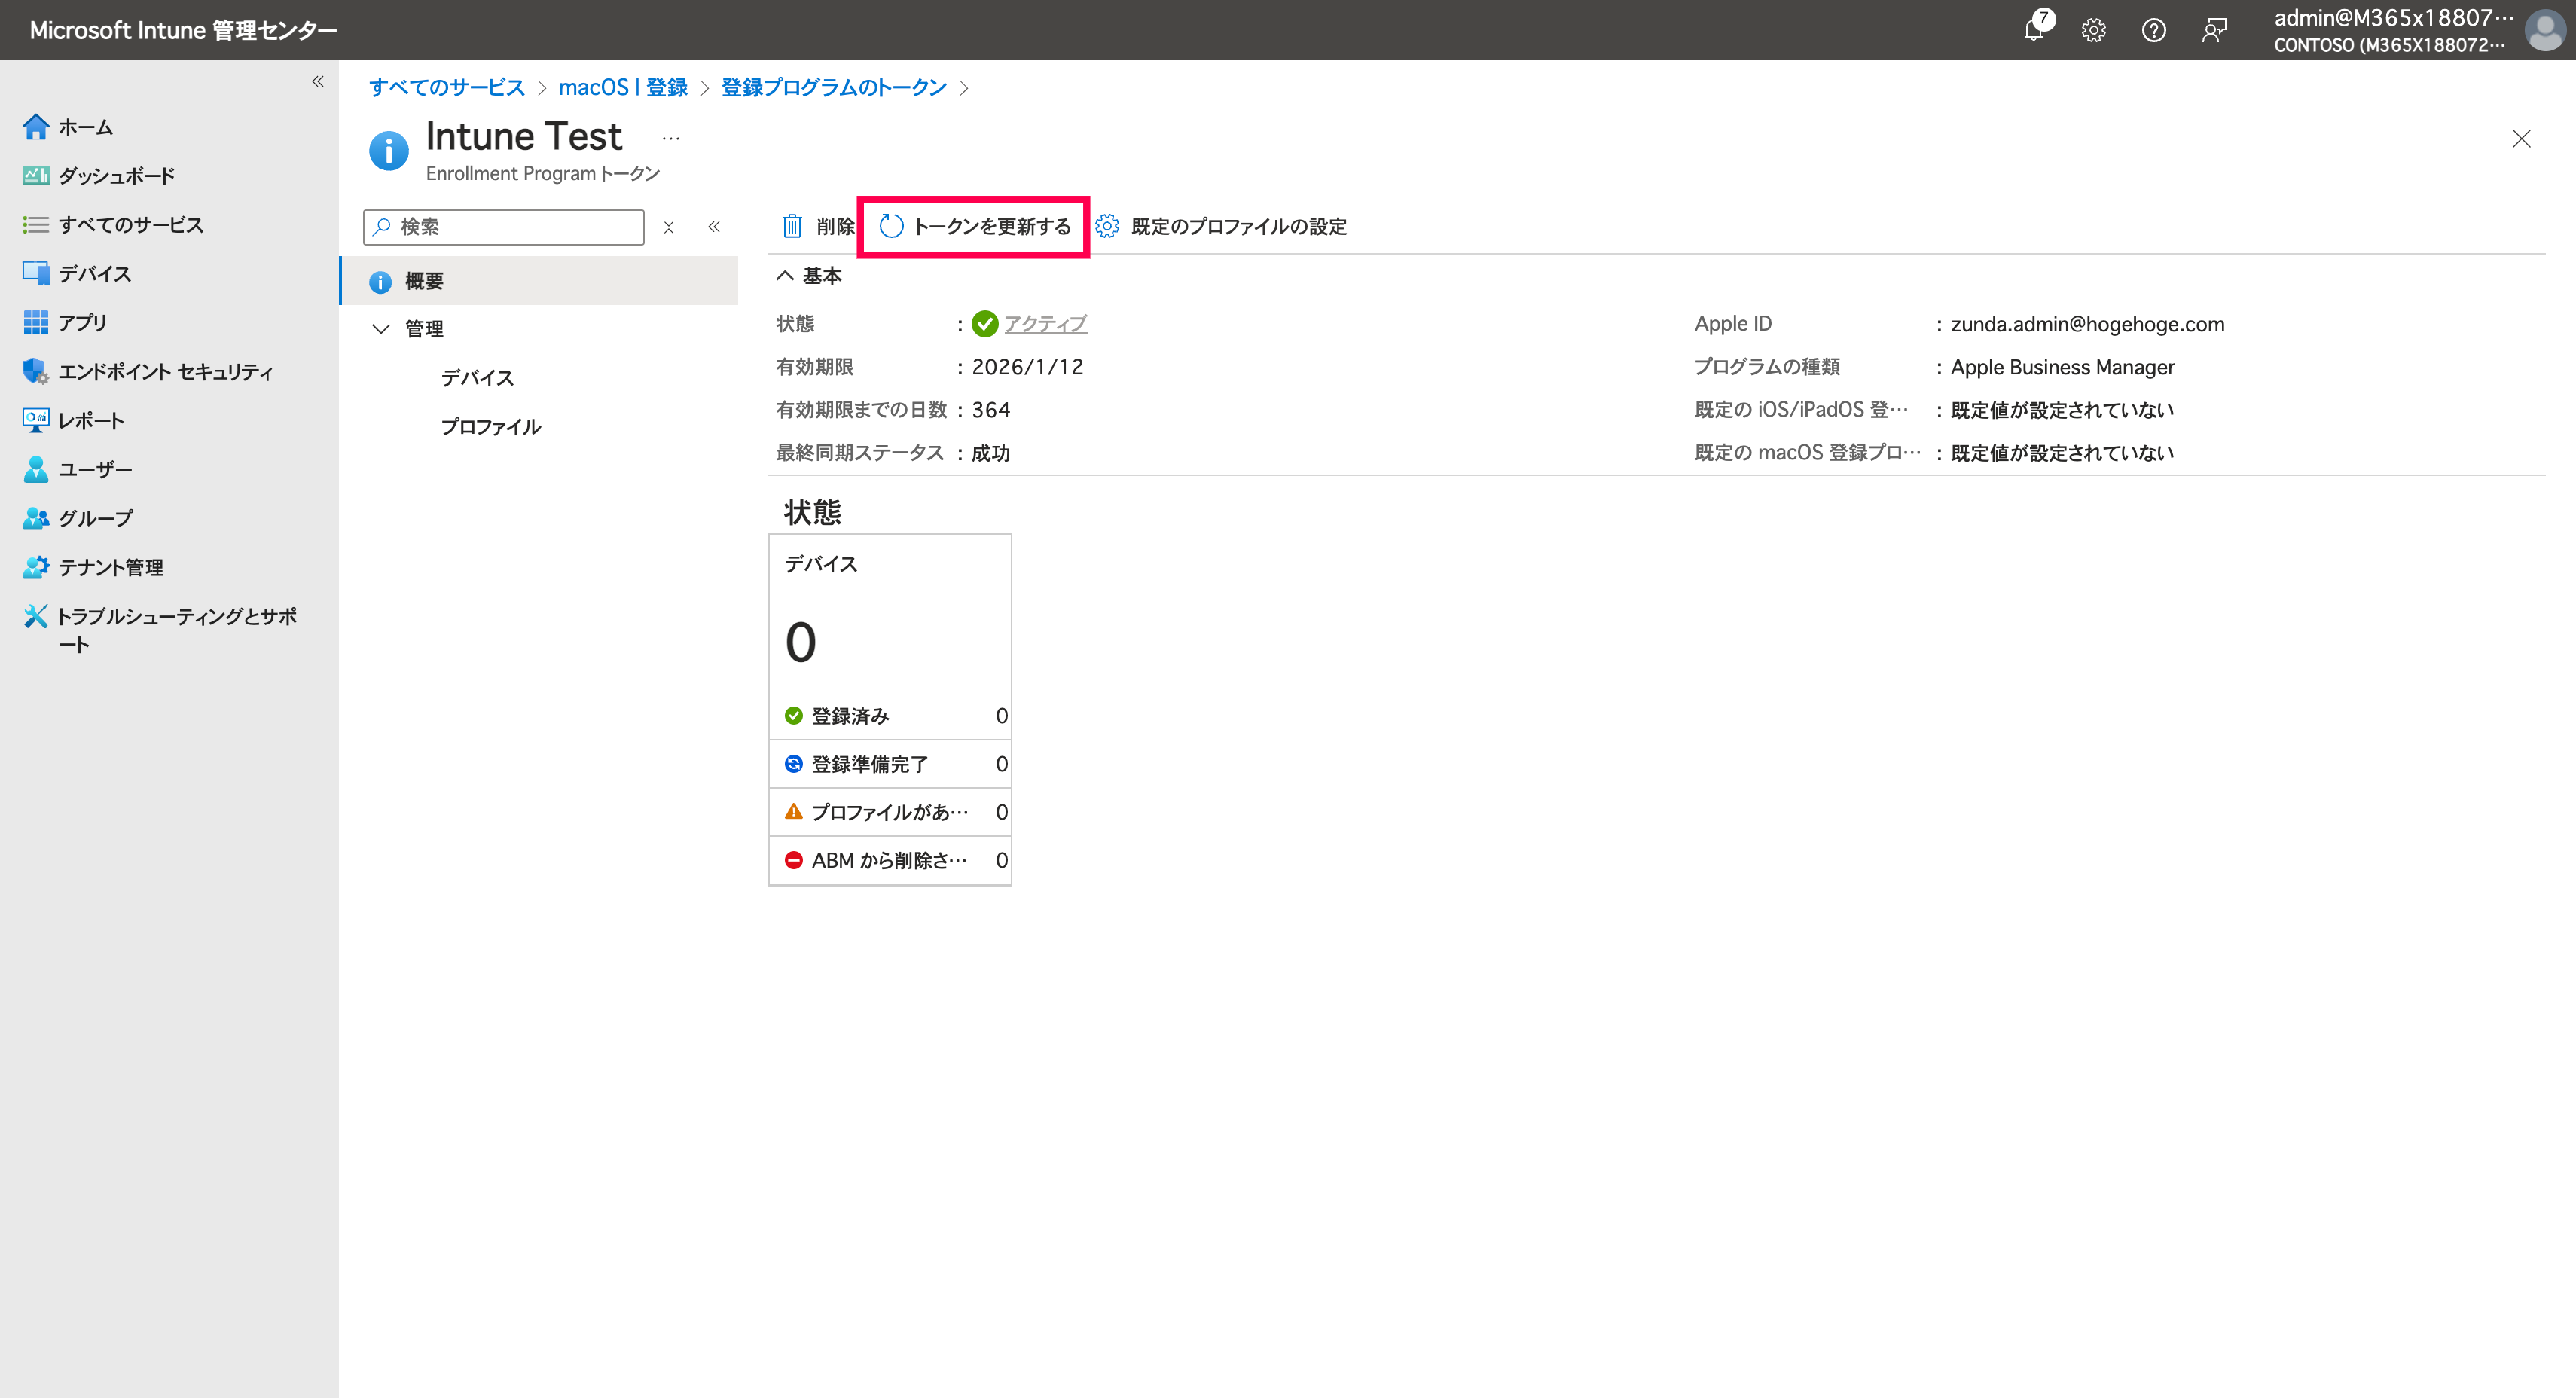The image size is (2576, 1398).
Task: Close the Intune Test blade
Action: [2521, 139]
